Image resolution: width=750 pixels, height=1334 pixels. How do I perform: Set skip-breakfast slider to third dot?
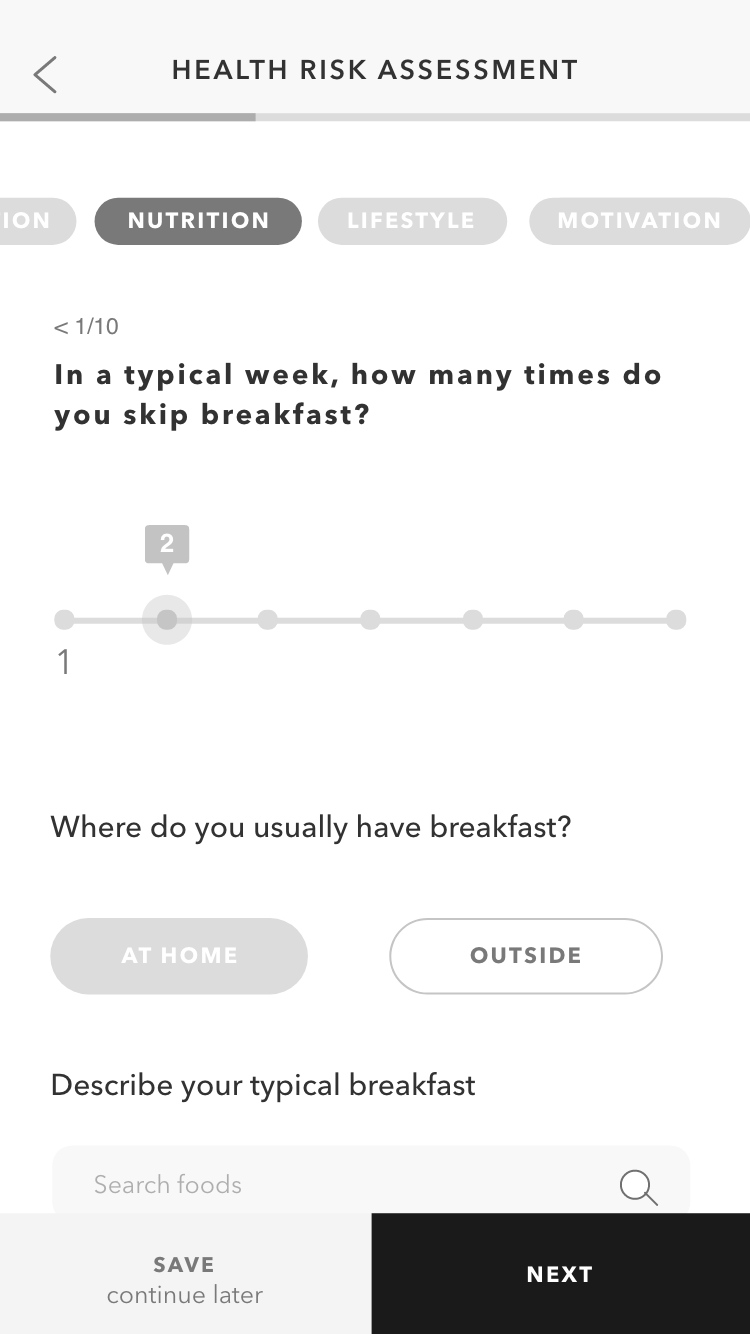click(267, 620)
